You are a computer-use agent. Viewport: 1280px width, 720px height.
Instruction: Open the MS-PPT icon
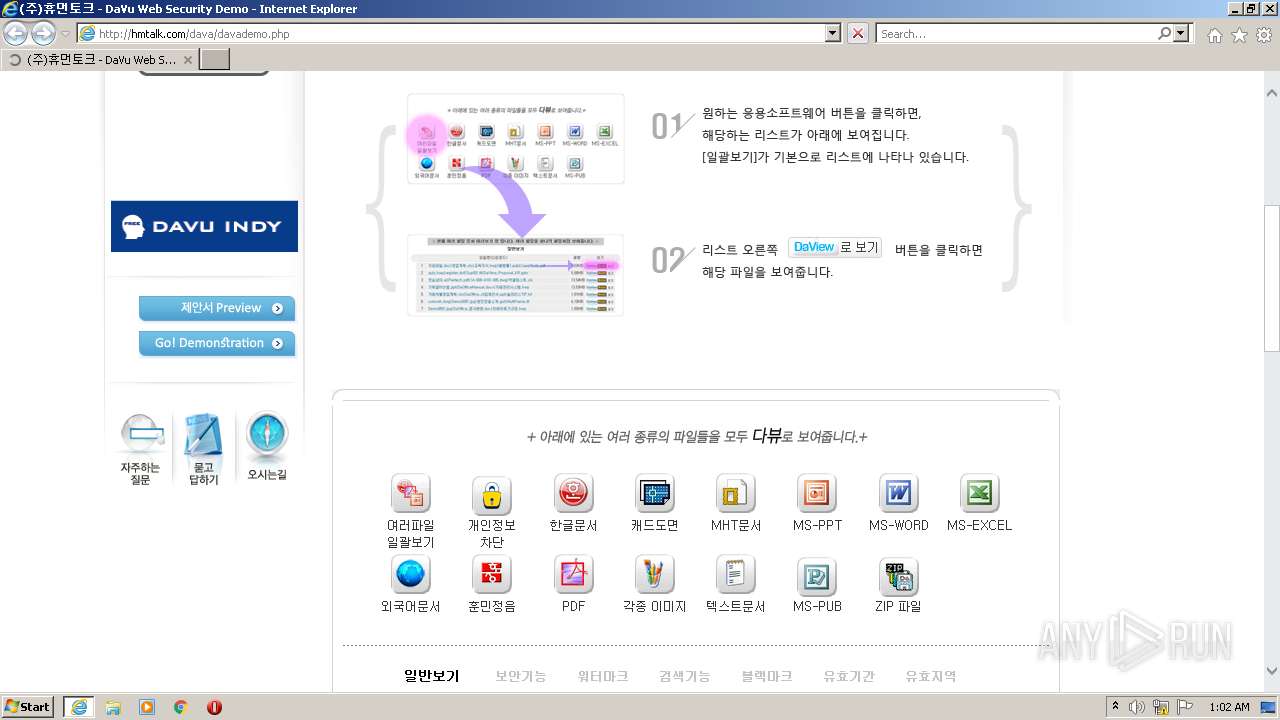pyautogui.click(x=817, y=494)
